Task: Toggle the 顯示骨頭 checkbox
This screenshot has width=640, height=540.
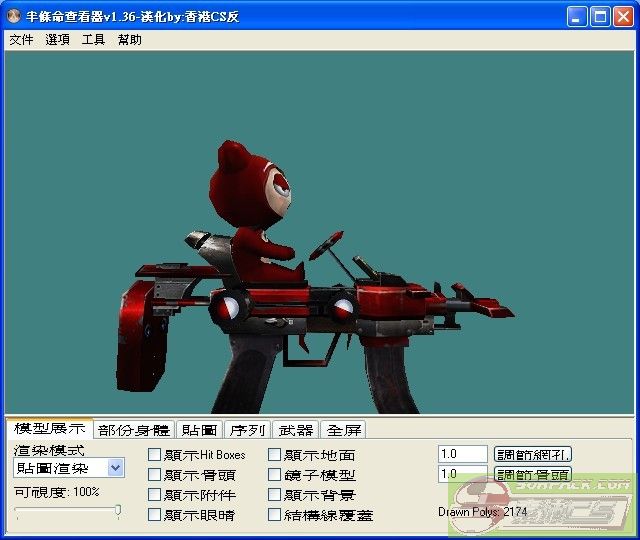Action: (x=155, y=475)
